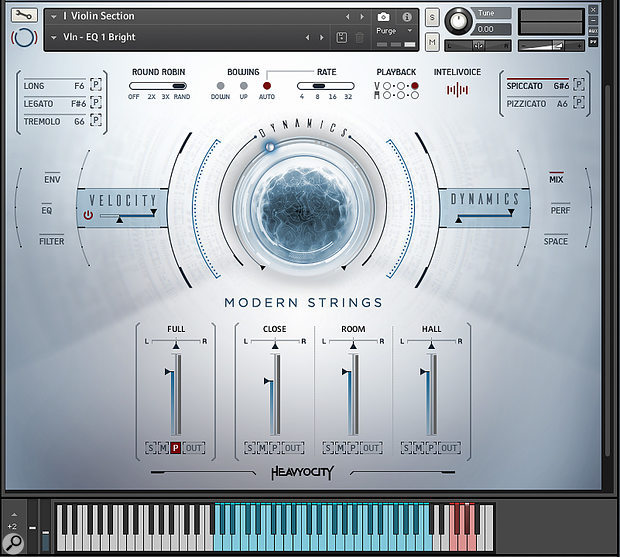Open the wrench instrument edit mode
This screenshot has width=620, height=557.
(x=24, y=15)
